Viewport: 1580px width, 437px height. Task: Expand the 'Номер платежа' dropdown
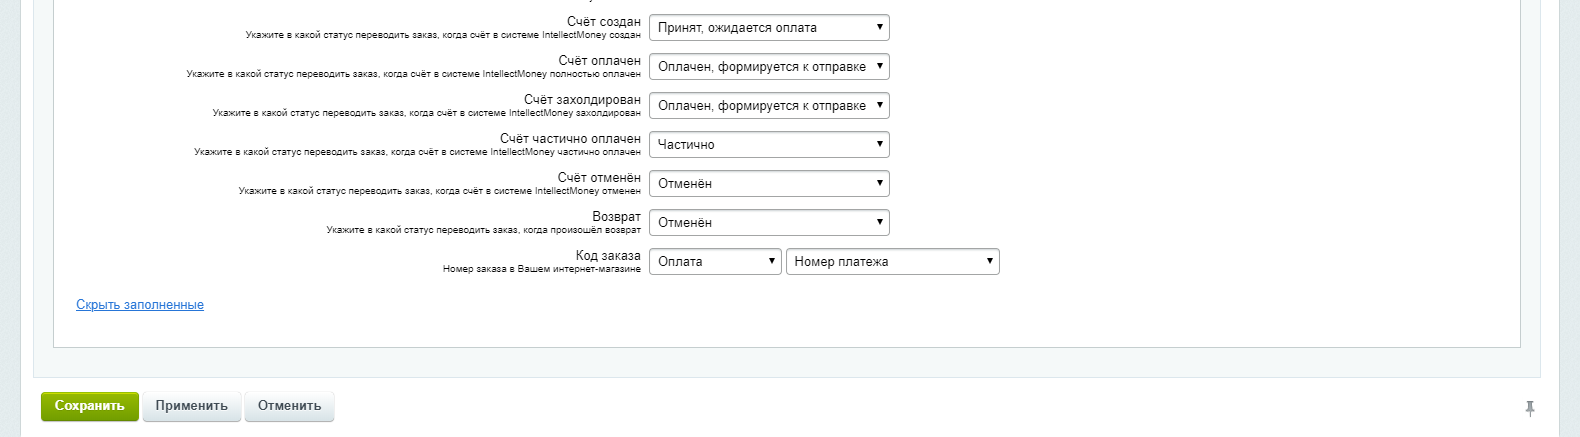tap(892, 262)
